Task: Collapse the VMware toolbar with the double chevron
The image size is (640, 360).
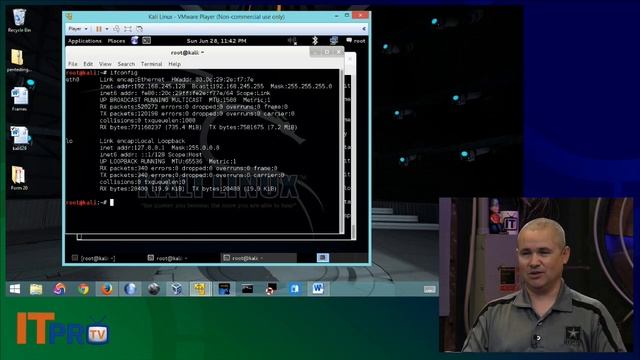Action: 364,29
